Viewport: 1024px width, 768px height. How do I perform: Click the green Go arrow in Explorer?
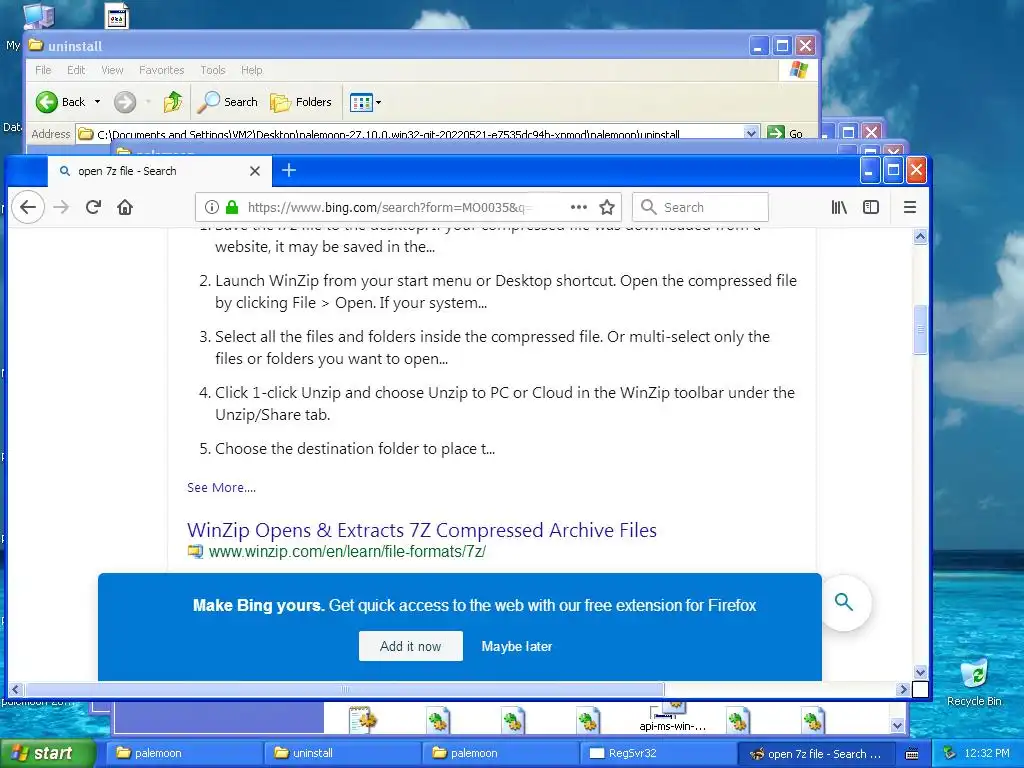[775, 133]
